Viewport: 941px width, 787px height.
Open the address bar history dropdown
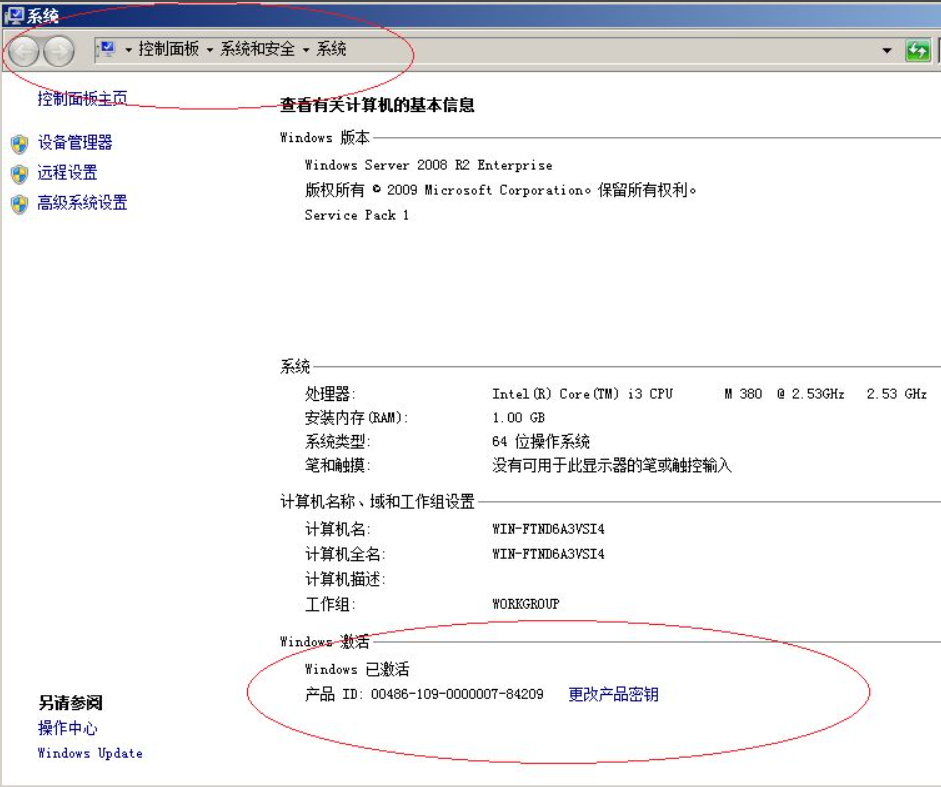[x=886, y=51]
